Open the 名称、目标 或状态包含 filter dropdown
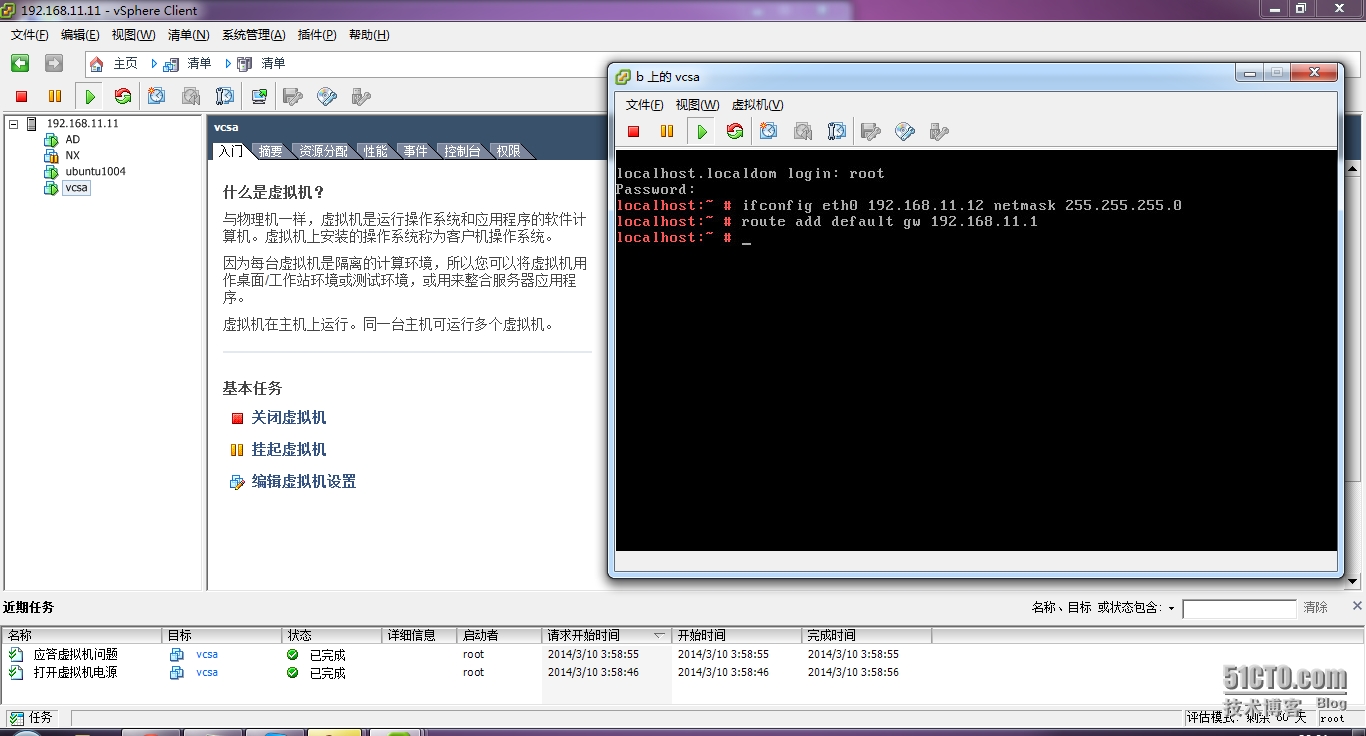 tap(1171, 608)
